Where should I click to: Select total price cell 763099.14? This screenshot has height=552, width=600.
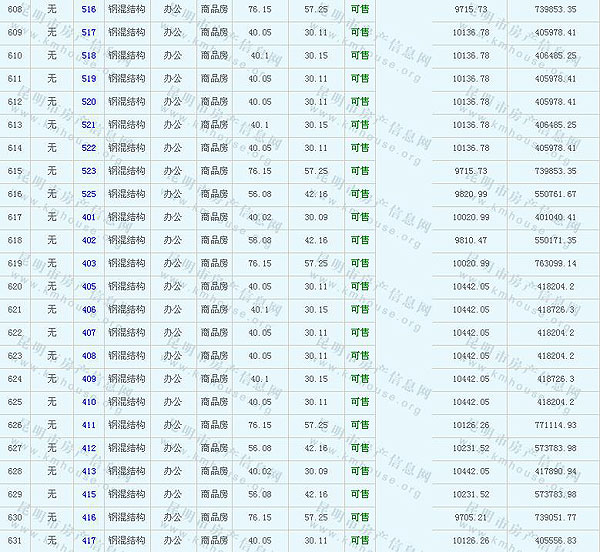[556, 263]
